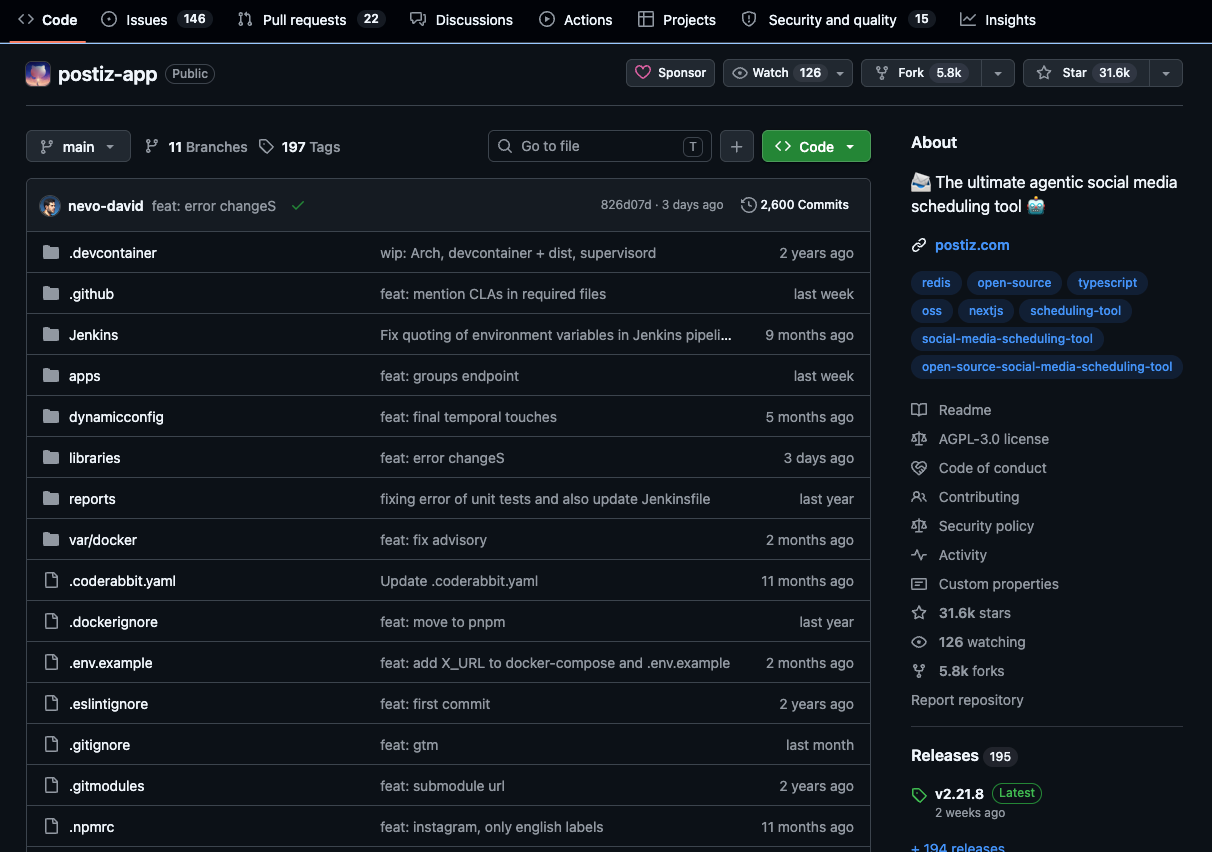Click the Sponsor heart button
1212x852 pixels.
(670, 73)
